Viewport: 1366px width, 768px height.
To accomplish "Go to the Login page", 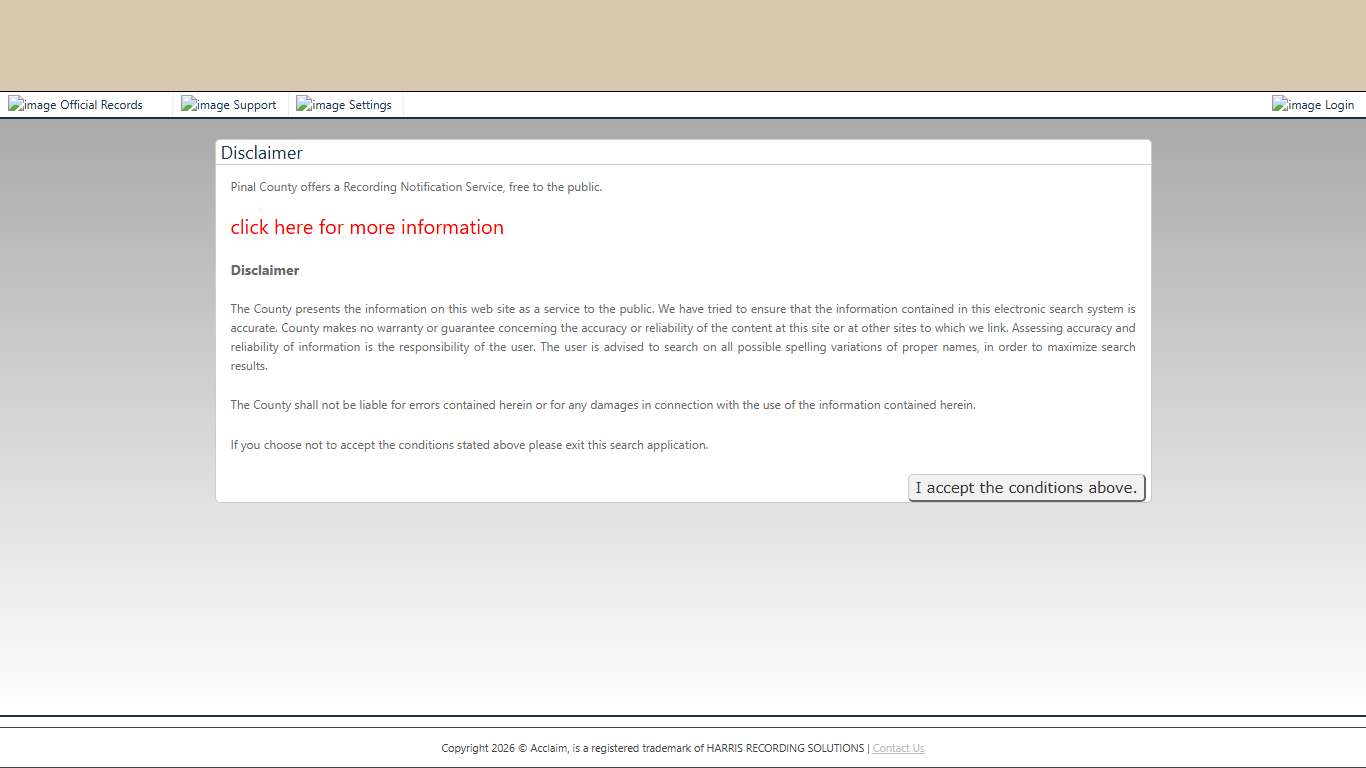I will click(1339, 105).
